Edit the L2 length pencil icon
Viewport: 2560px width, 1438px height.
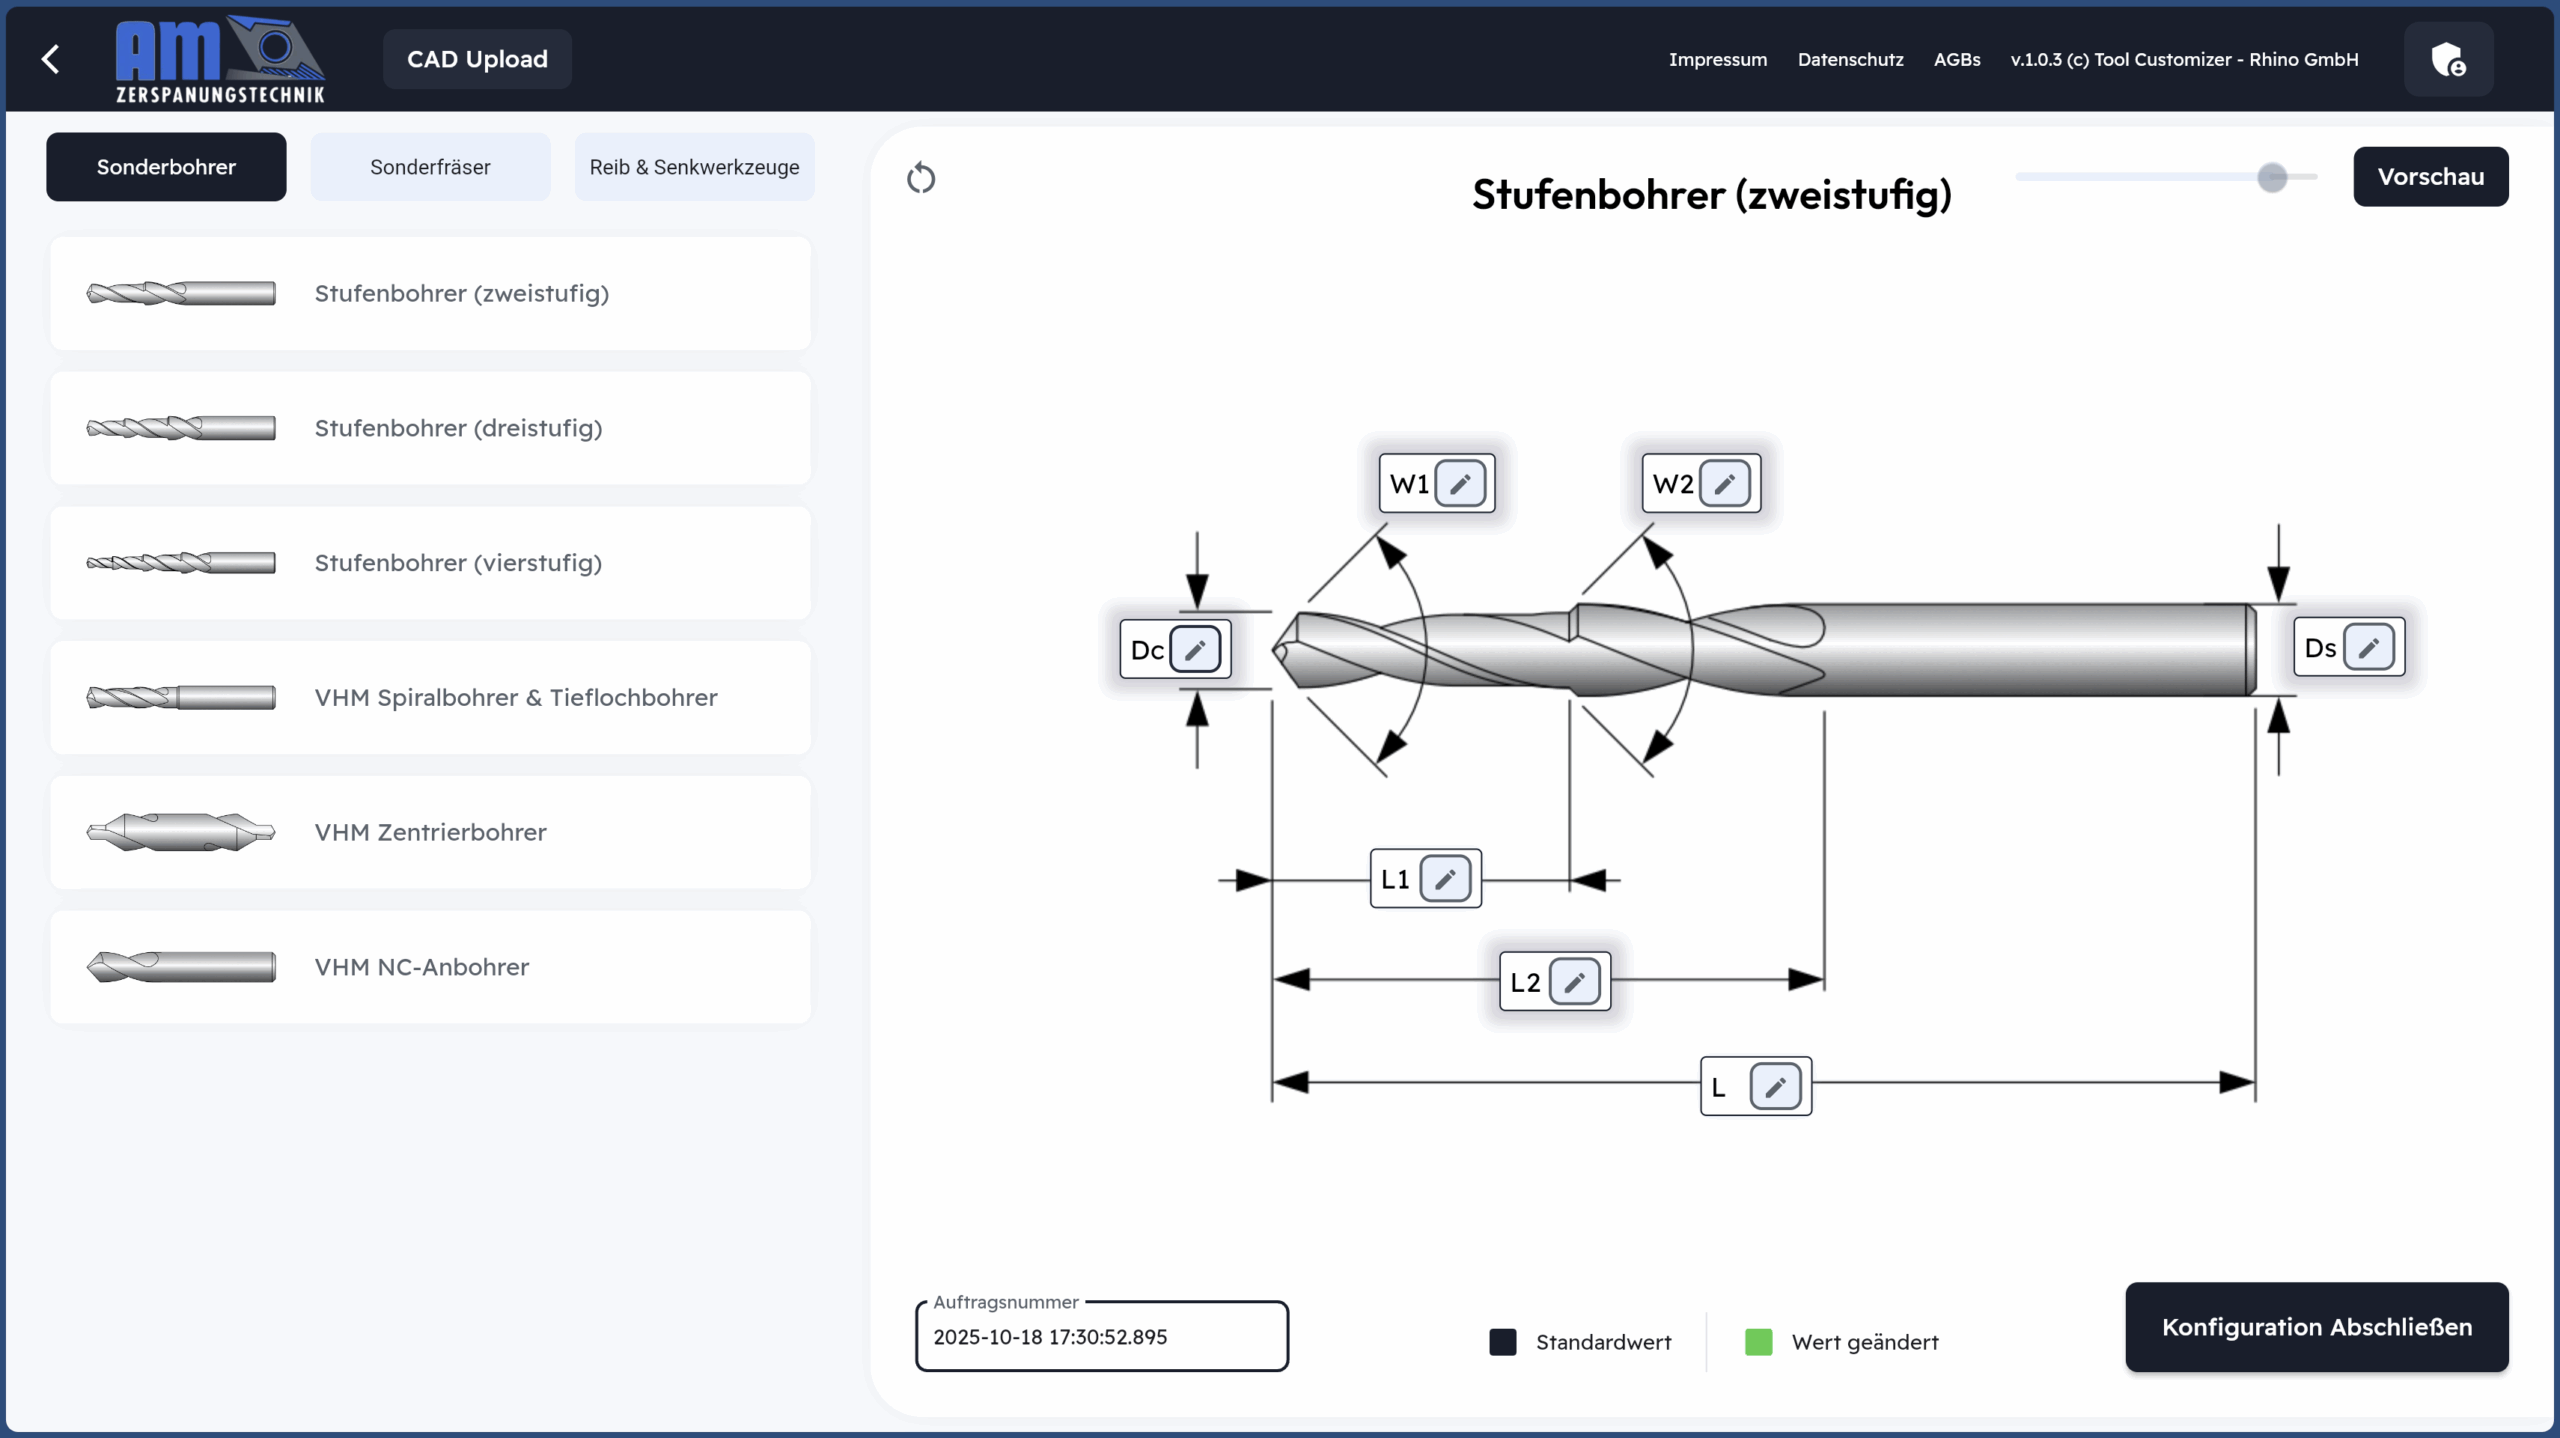(x=1574, y=982)
